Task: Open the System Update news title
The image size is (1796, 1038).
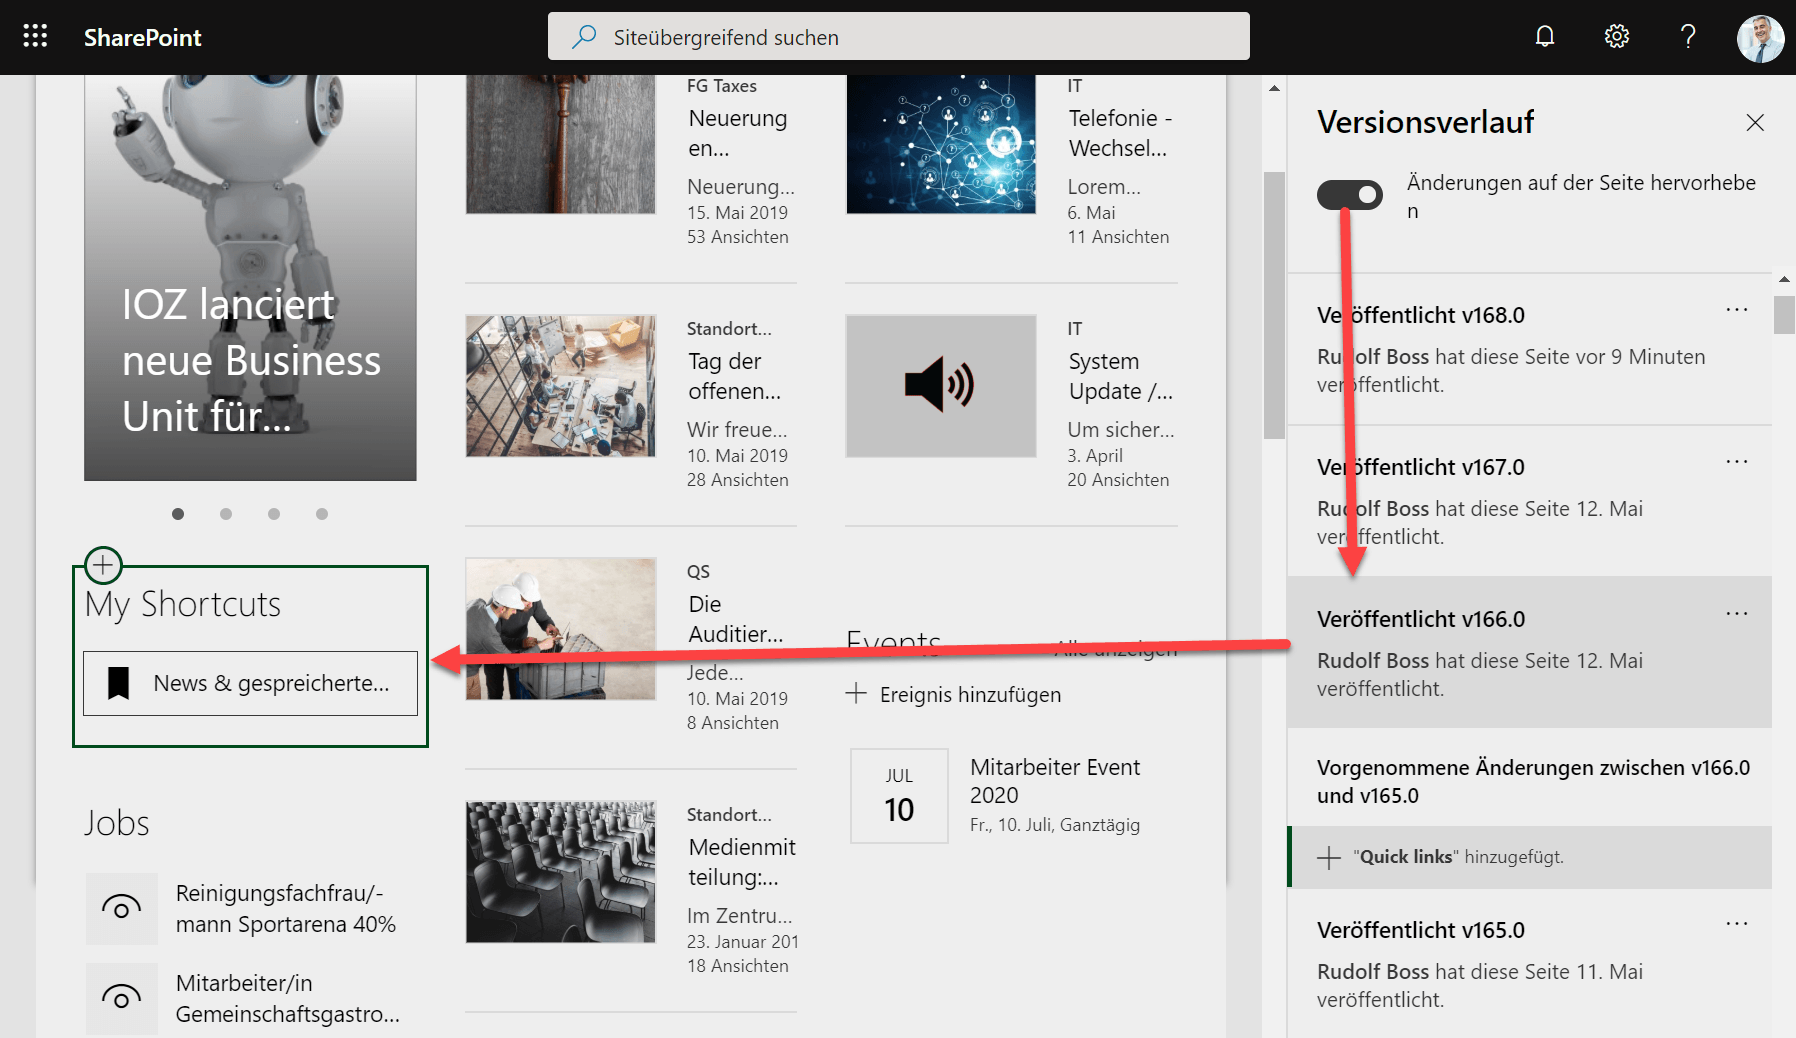Action: [x=1120, y=376]
